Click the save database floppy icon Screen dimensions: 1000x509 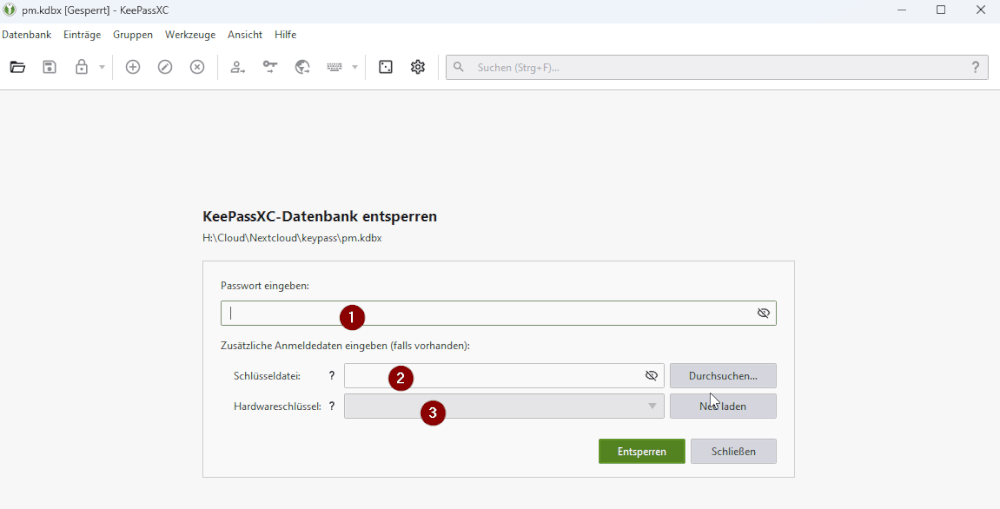pos(49,67)
